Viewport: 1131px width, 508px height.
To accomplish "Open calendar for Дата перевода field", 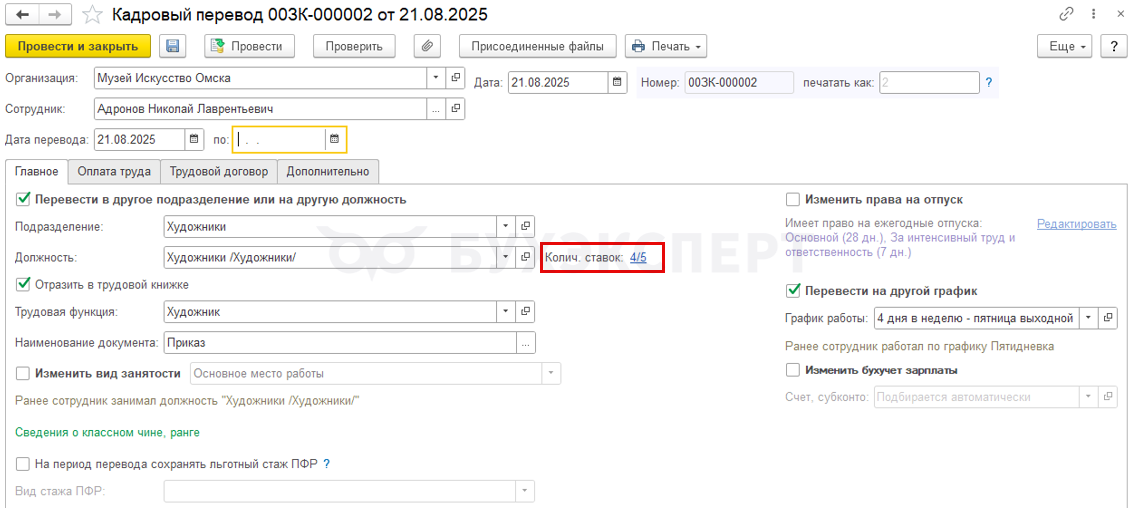I will point(194,139).
